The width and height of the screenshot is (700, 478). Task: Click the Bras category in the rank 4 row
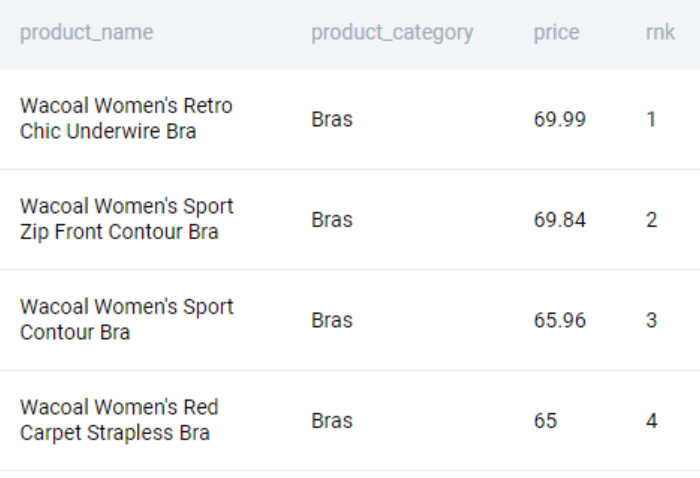[x=332, y=421]
